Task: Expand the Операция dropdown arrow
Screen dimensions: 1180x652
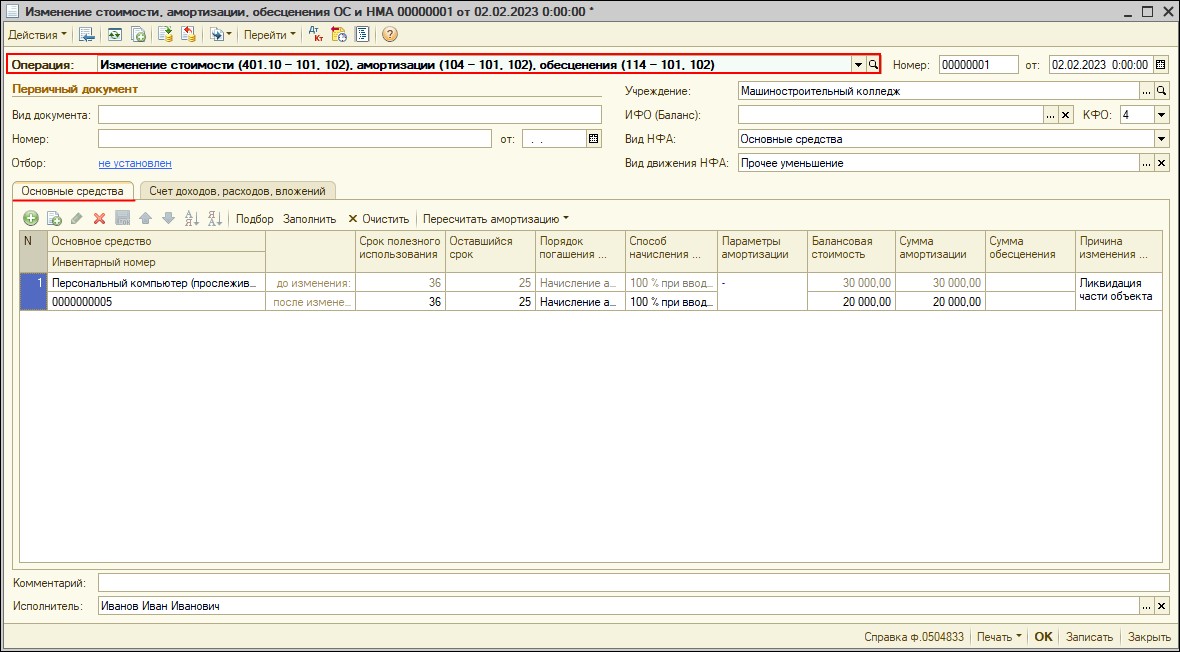Action: [858, 65]
